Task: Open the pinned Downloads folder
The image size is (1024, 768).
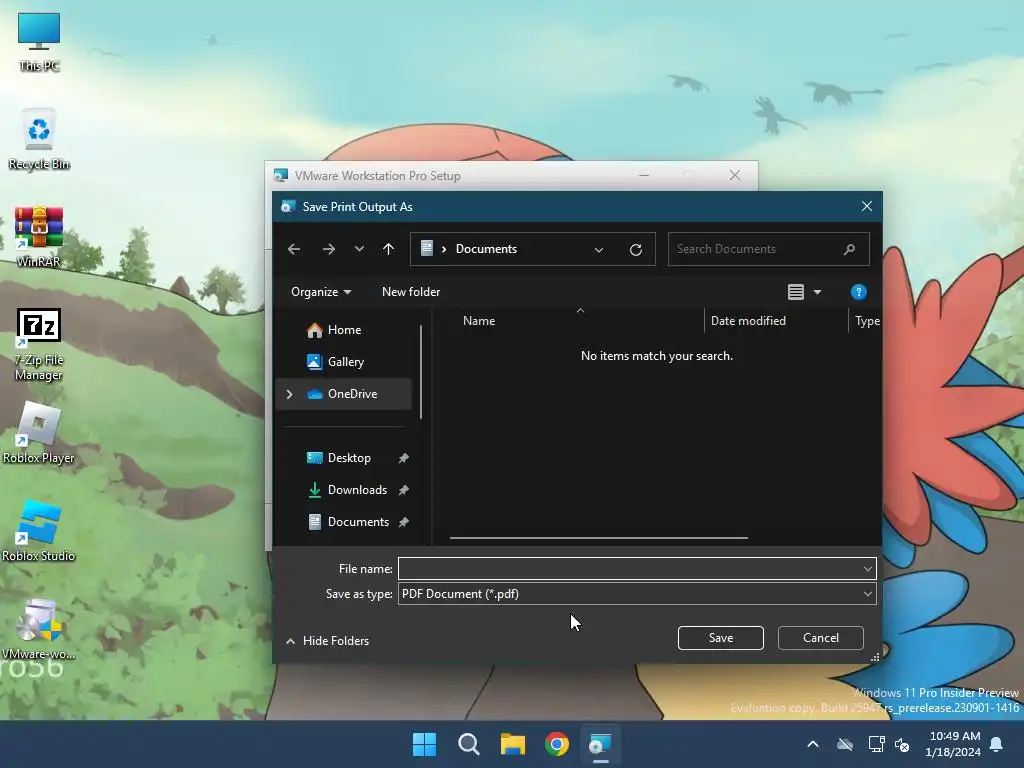Action: 357,490
